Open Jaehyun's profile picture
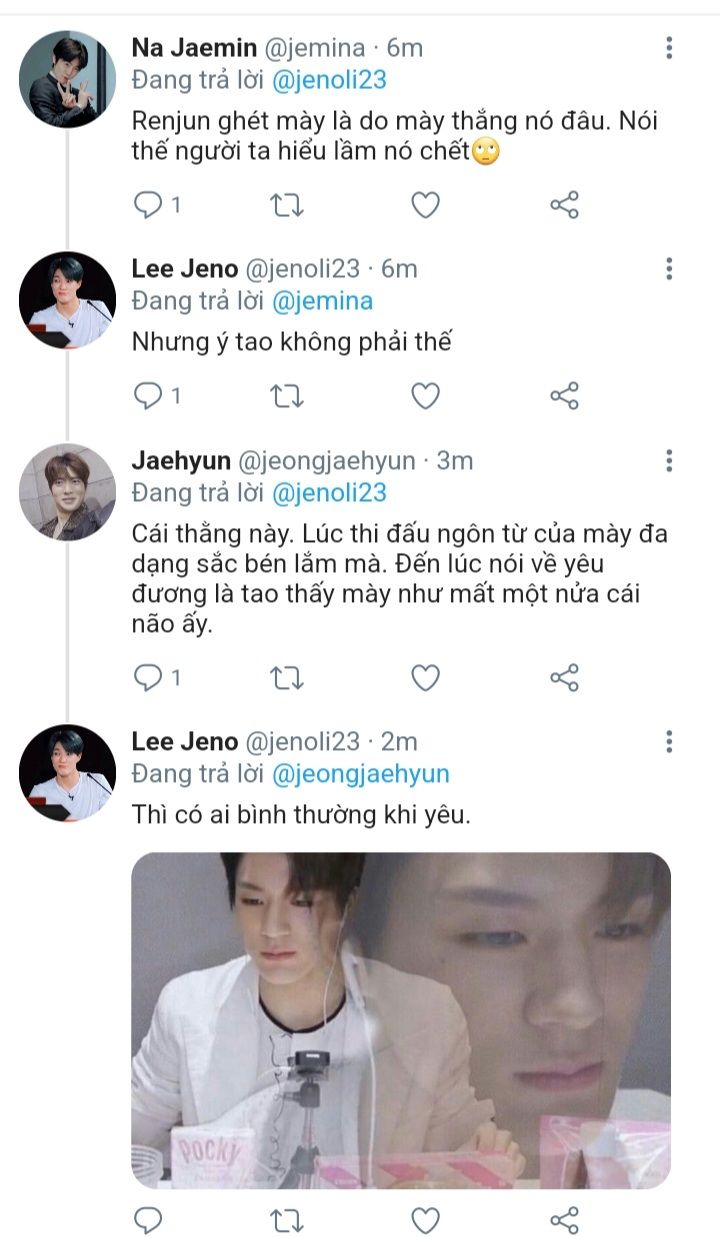Viewport: 720px width, 1237px height. 68,492
